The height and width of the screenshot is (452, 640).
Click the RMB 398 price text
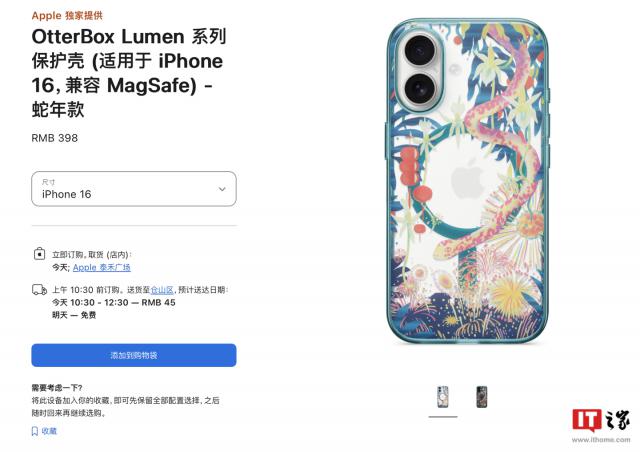pos(55,138)
